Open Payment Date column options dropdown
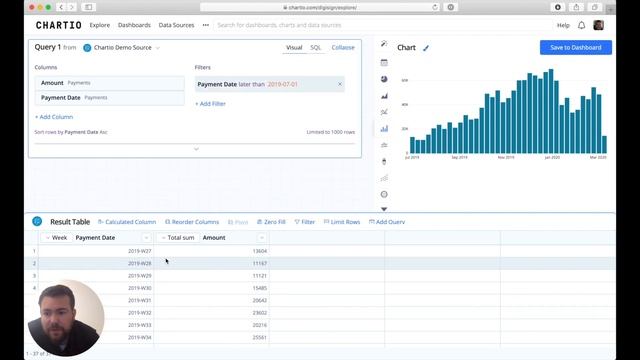640x360 pixels. [146, 238]
